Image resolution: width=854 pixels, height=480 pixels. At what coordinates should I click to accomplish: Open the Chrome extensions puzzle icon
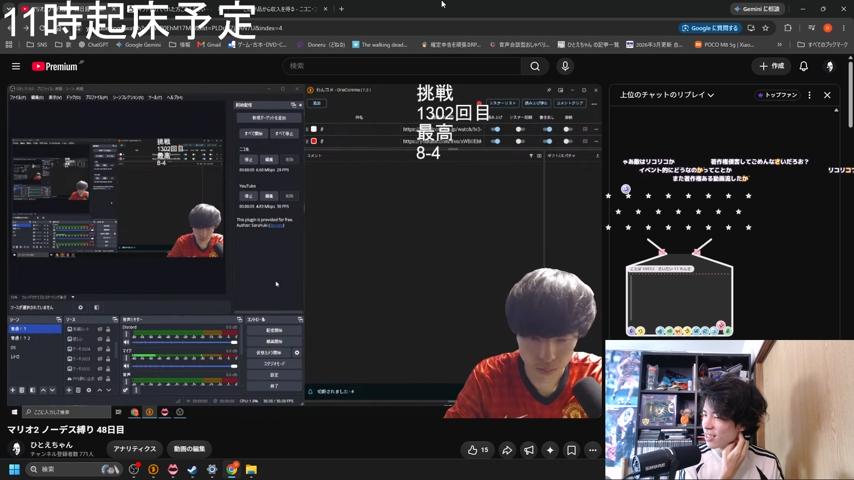tap(788, 28)
